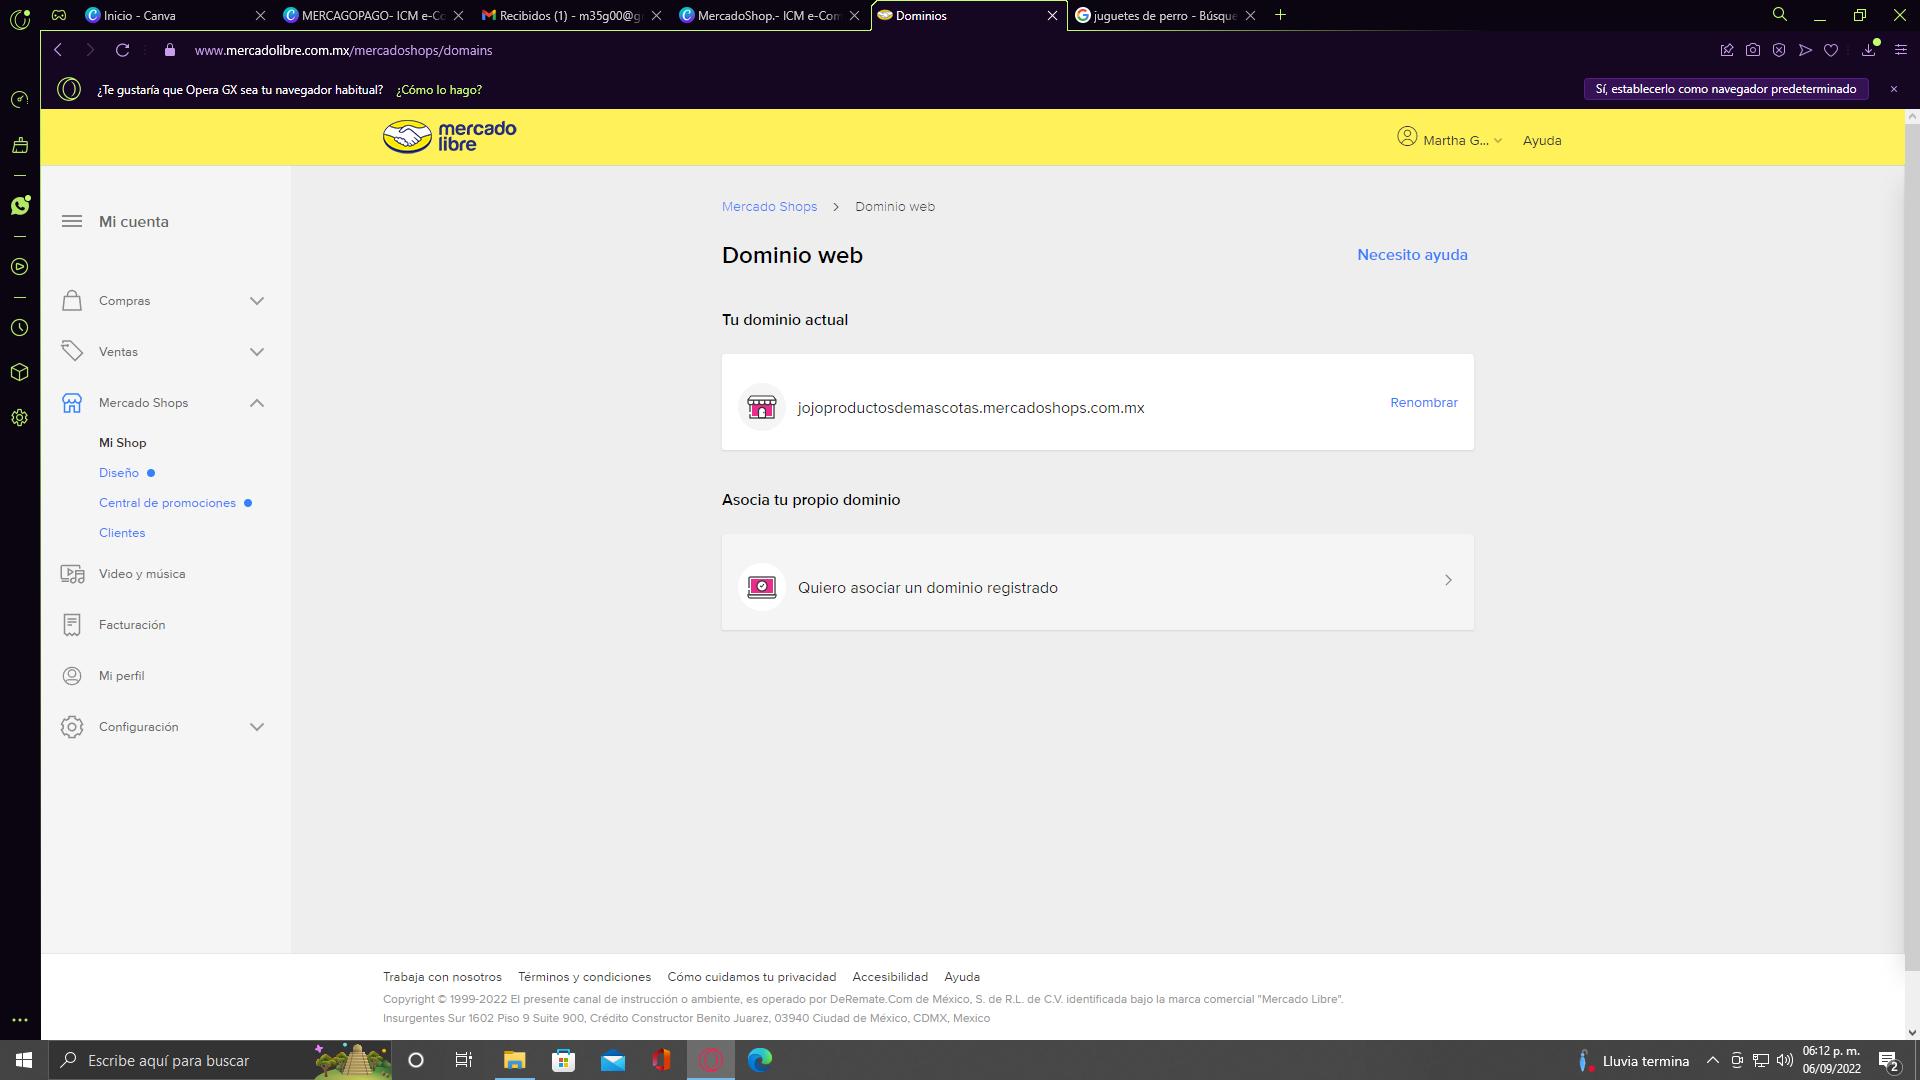Open the Opera sidebar settings gear
This screenshot has width=1920, height=1080.
click(x=19, y=418)
